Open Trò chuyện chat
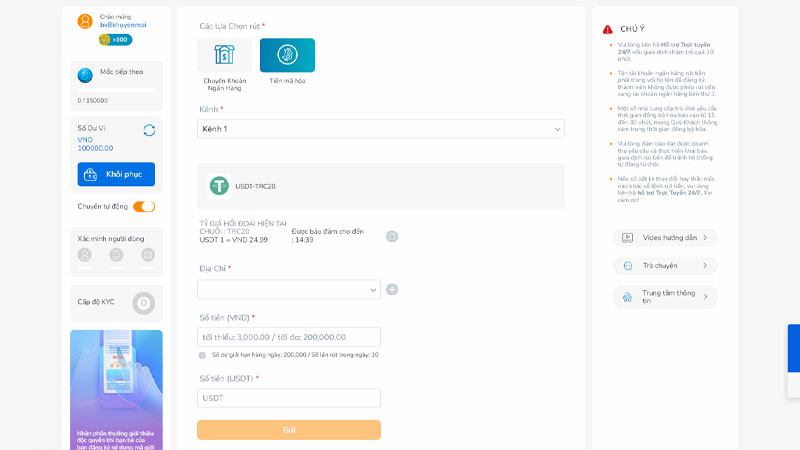Viewport: 800px width, 450px height. pyautogui.click(x=665, y=266)
